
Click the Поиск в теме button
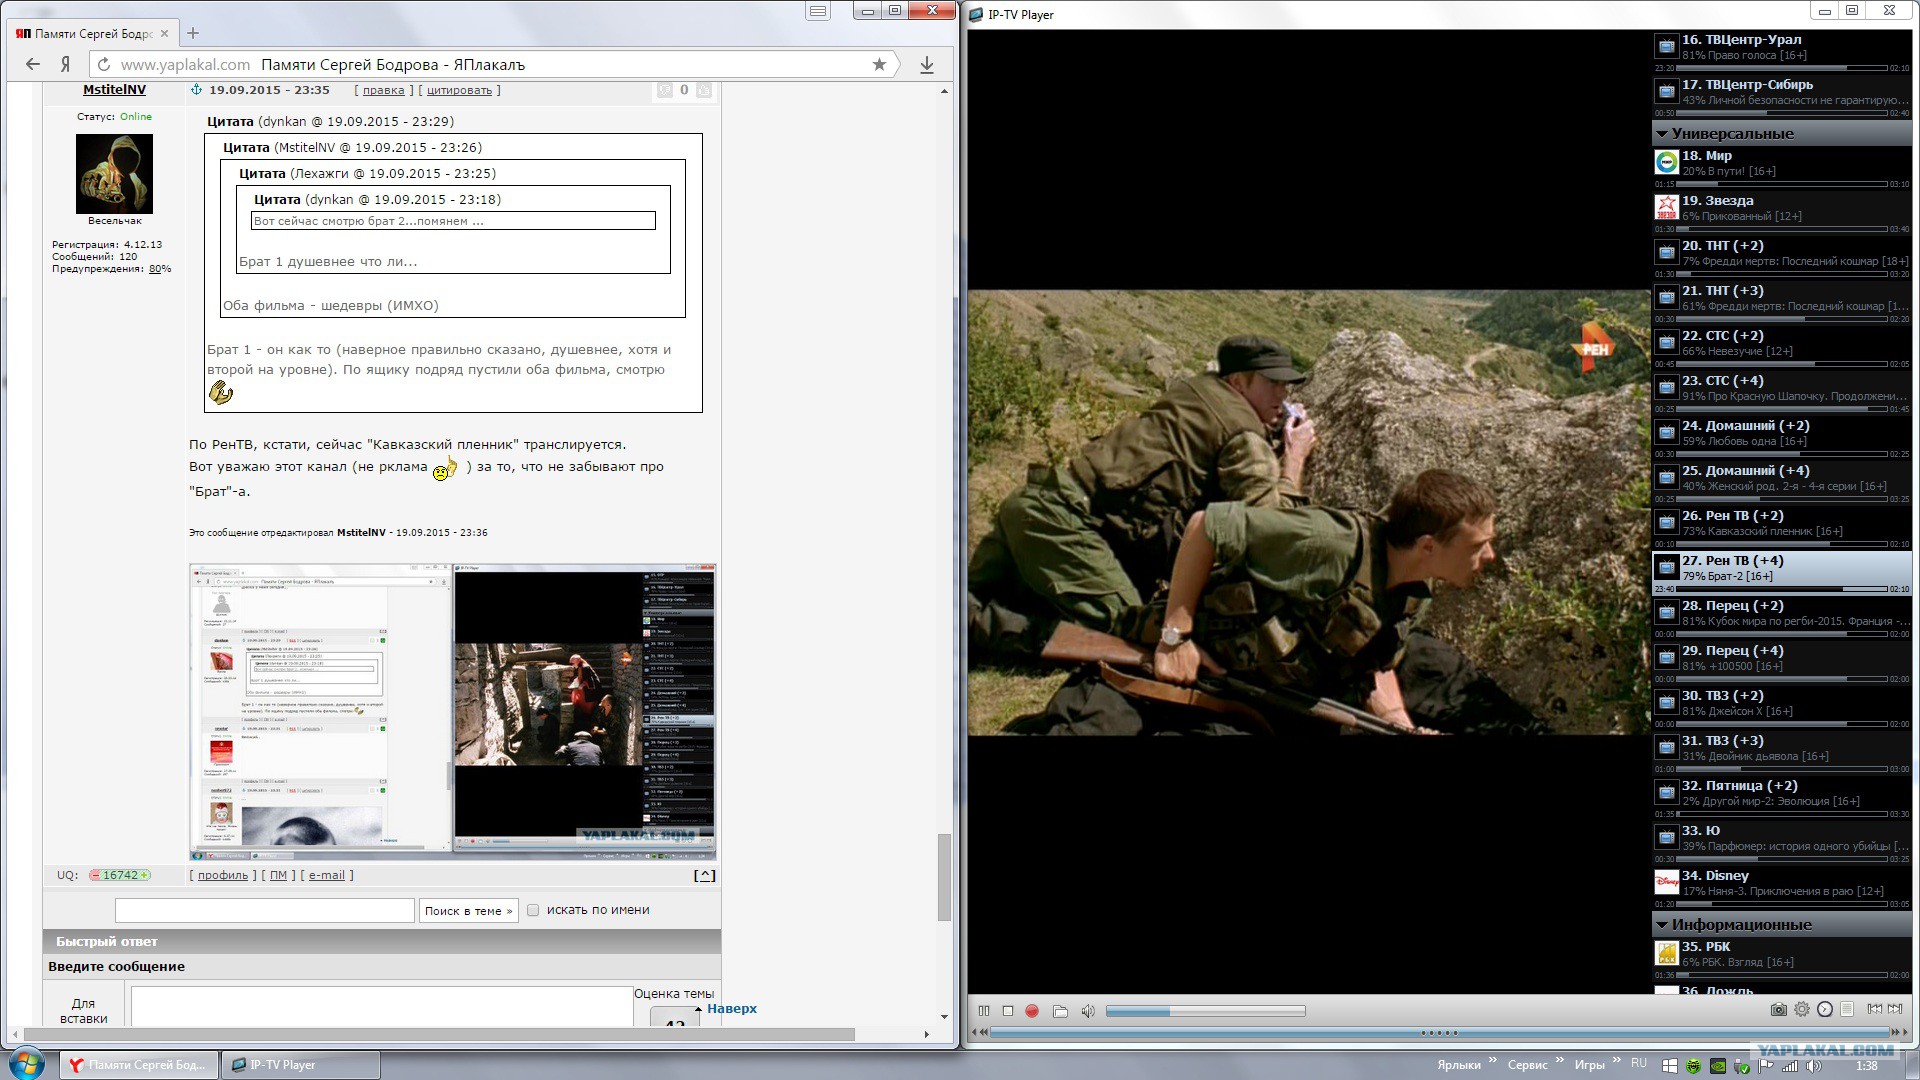(468, 910)
